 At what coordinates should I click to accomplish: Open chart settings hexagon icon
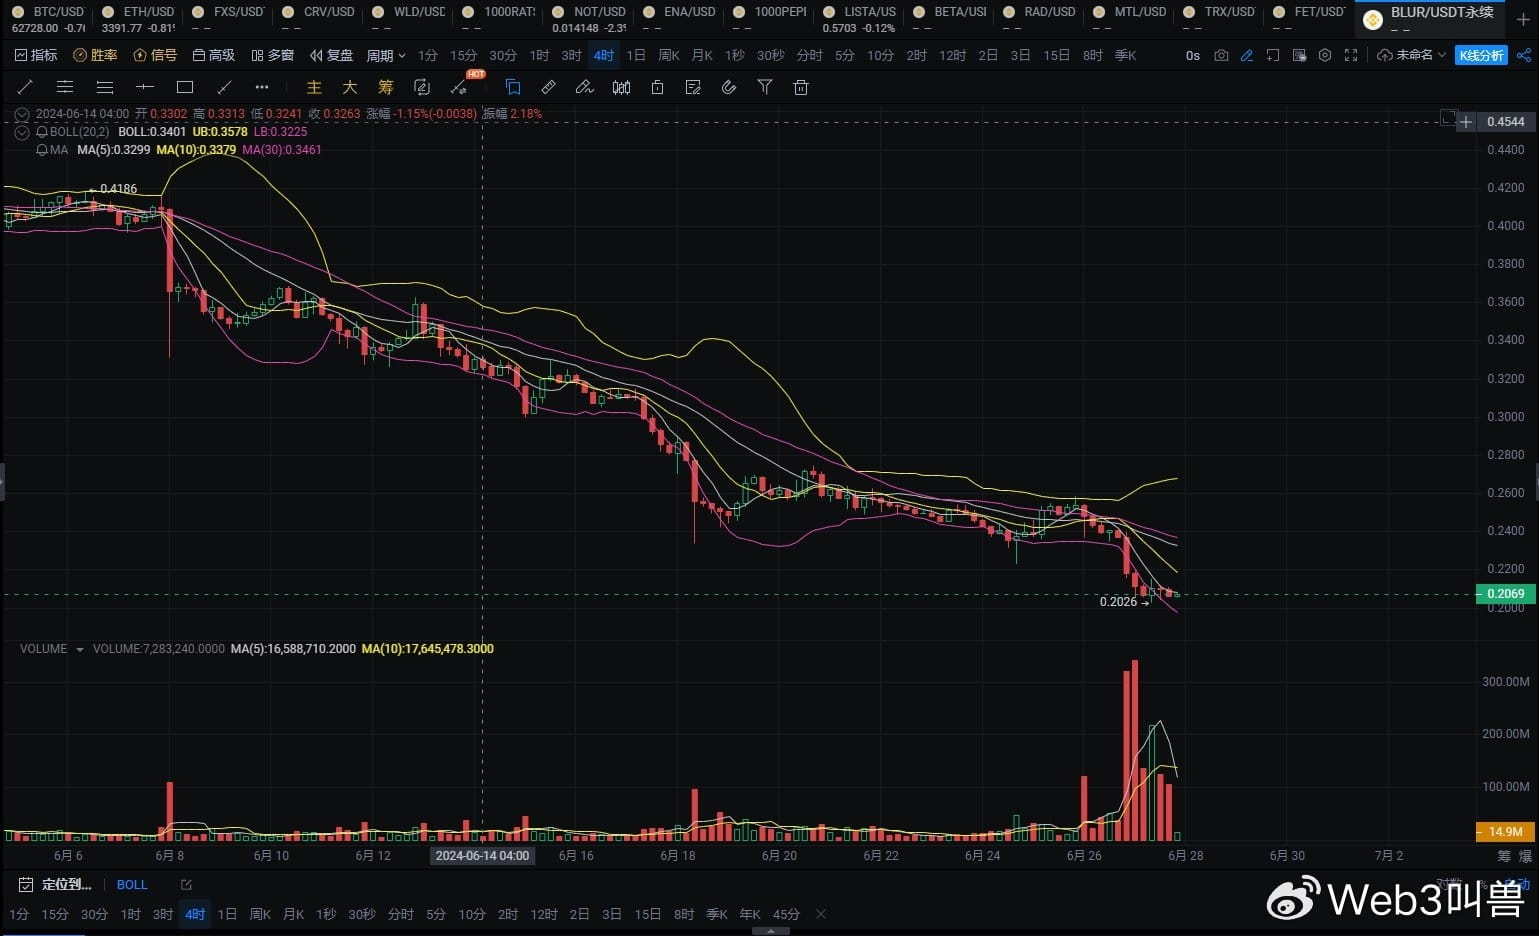coord(1325,55)
